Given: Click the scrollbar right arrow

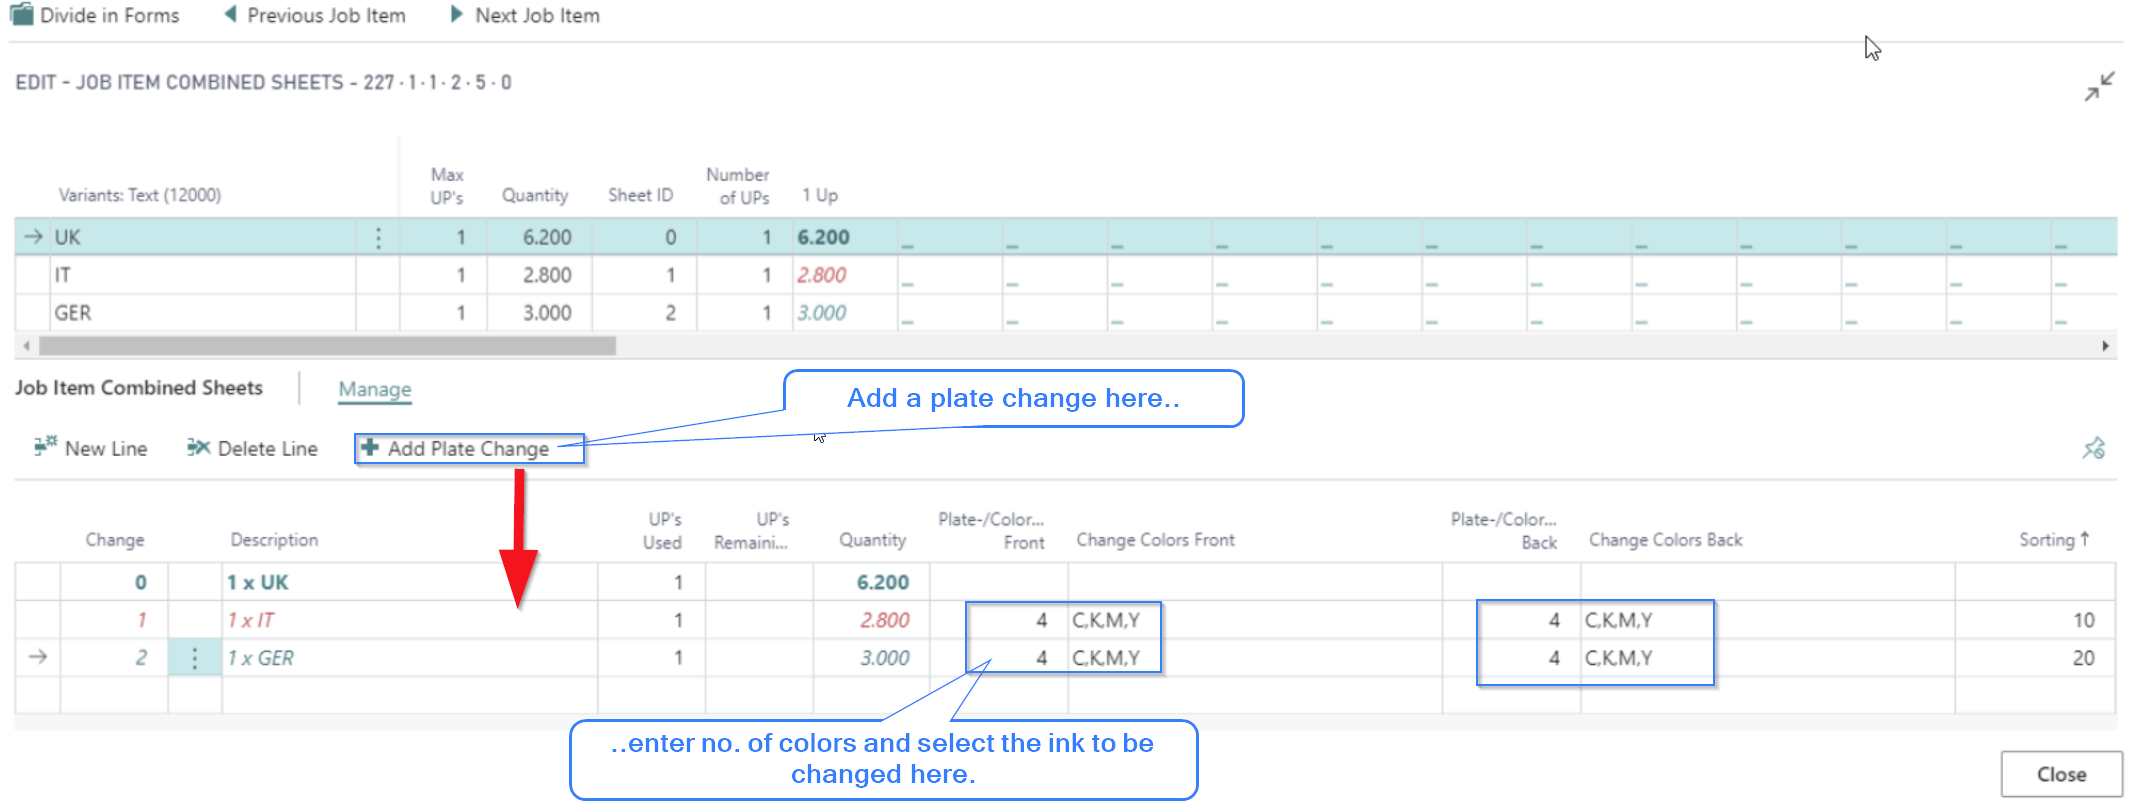Looking at the screenshot, I should point(2105,346).
